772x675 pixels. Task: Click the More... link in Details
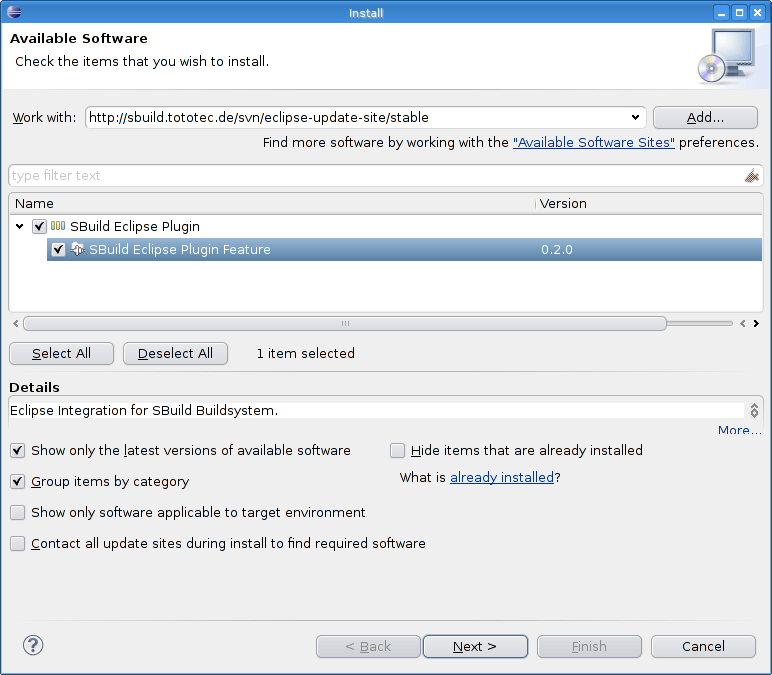pos(740,430)
